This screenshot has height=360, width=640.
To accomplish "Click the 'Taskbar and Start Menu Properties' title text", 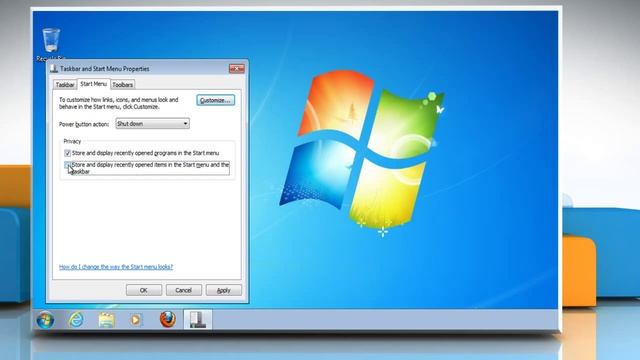I will (x=104, y=69).
